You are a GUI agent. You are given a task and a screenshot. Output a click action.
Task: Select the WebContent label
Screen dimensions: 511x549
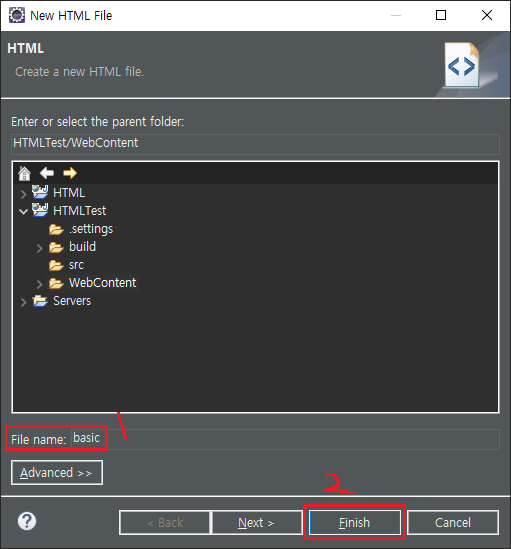point(103,283)
